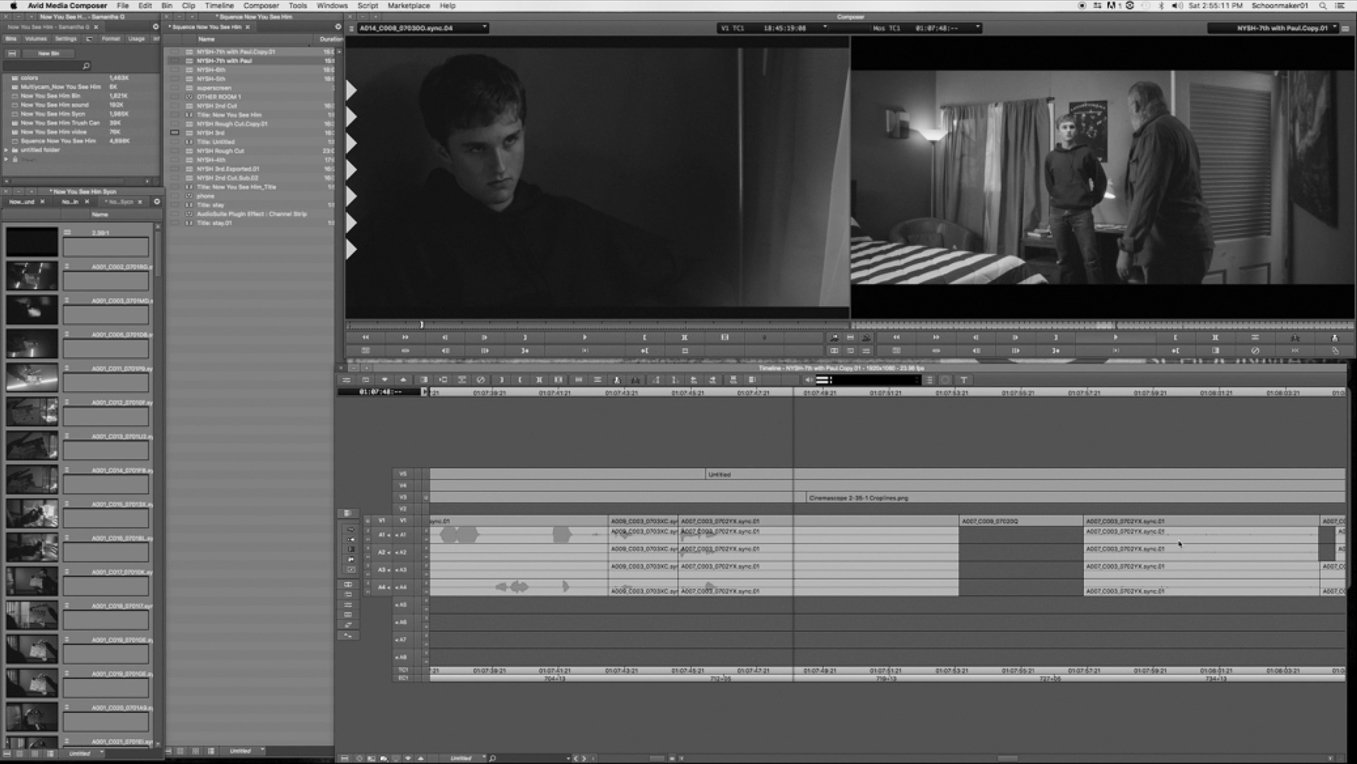Open the Marketplace menu
The width and height of the screenshot is (1357, 764).
408,6
